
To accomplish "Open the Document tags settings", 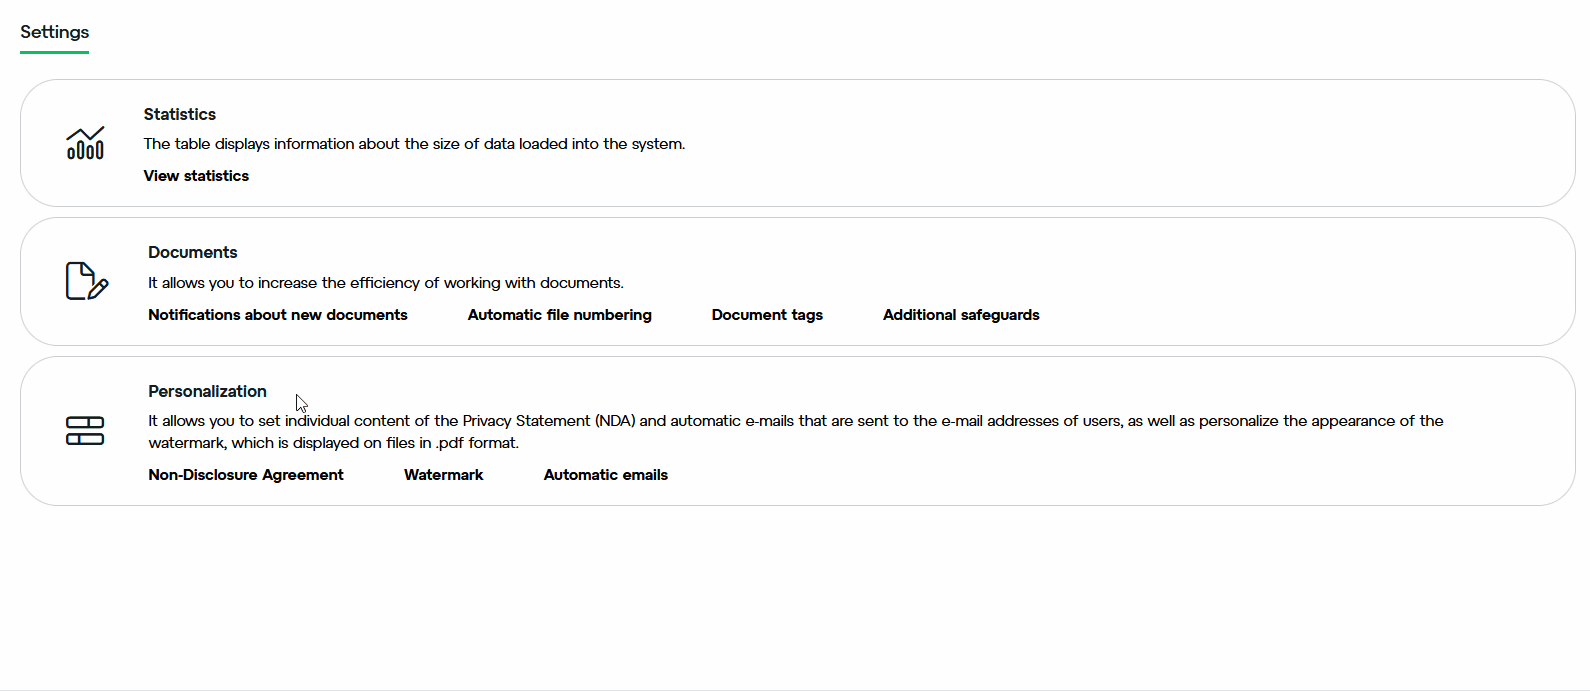I will click(767, 315).
